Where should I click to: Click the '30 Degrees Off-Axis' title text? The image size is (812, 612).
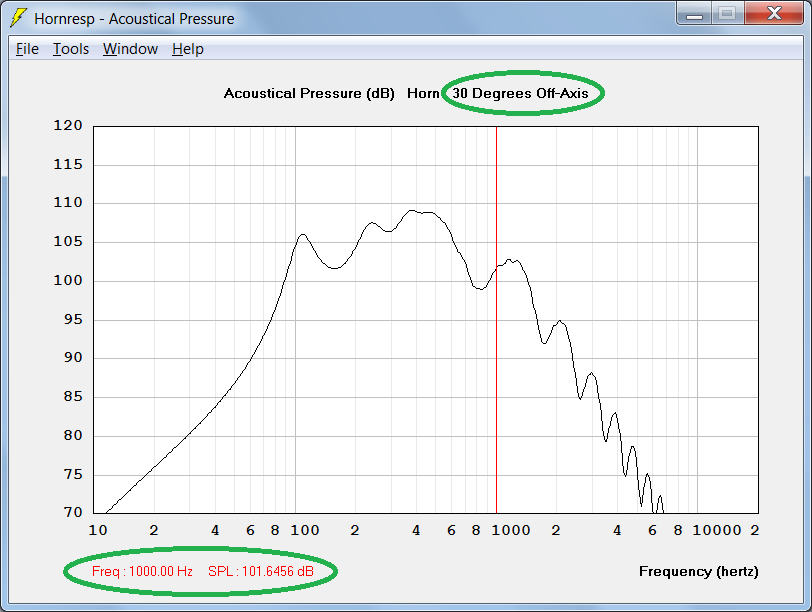click(520, 93)
